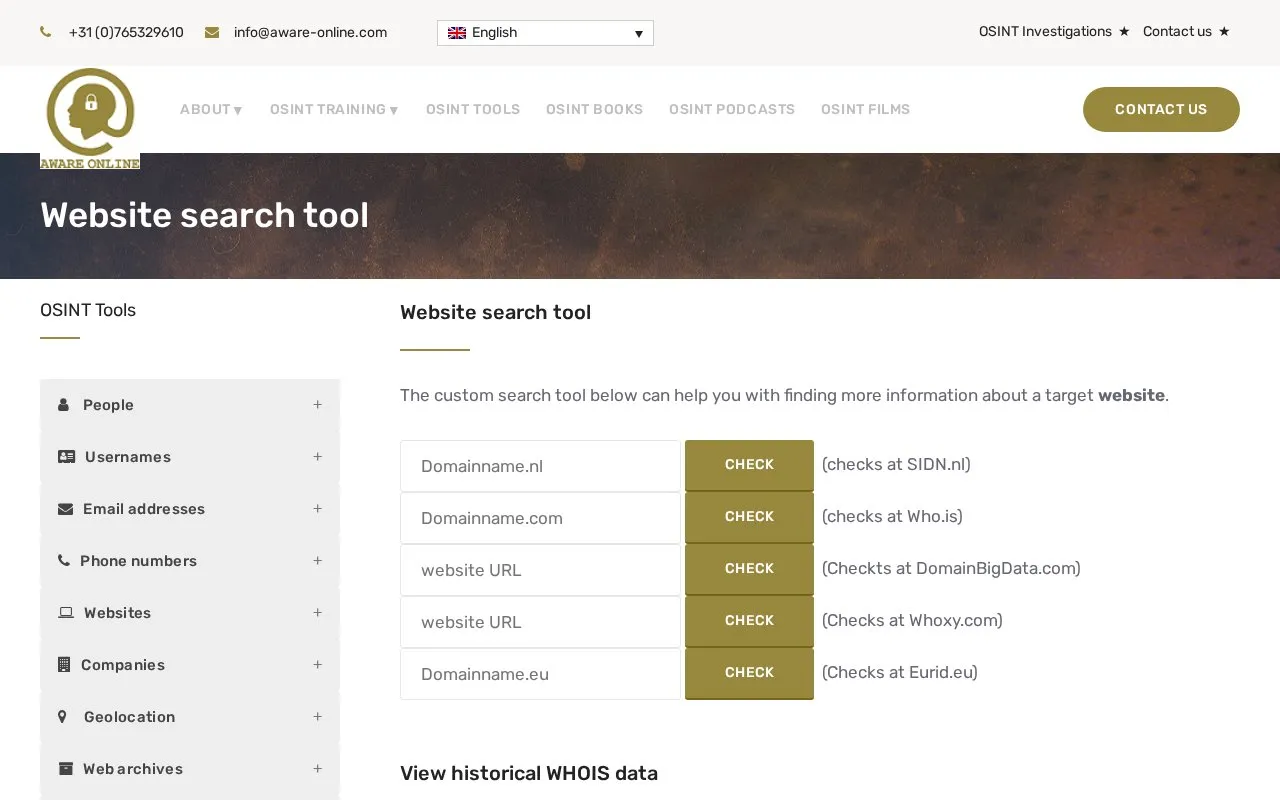Image resolution: width=1280 pixels, height=800 pixels.
Task: Open the English language dropdown
Action: click(x=545, y=33)
